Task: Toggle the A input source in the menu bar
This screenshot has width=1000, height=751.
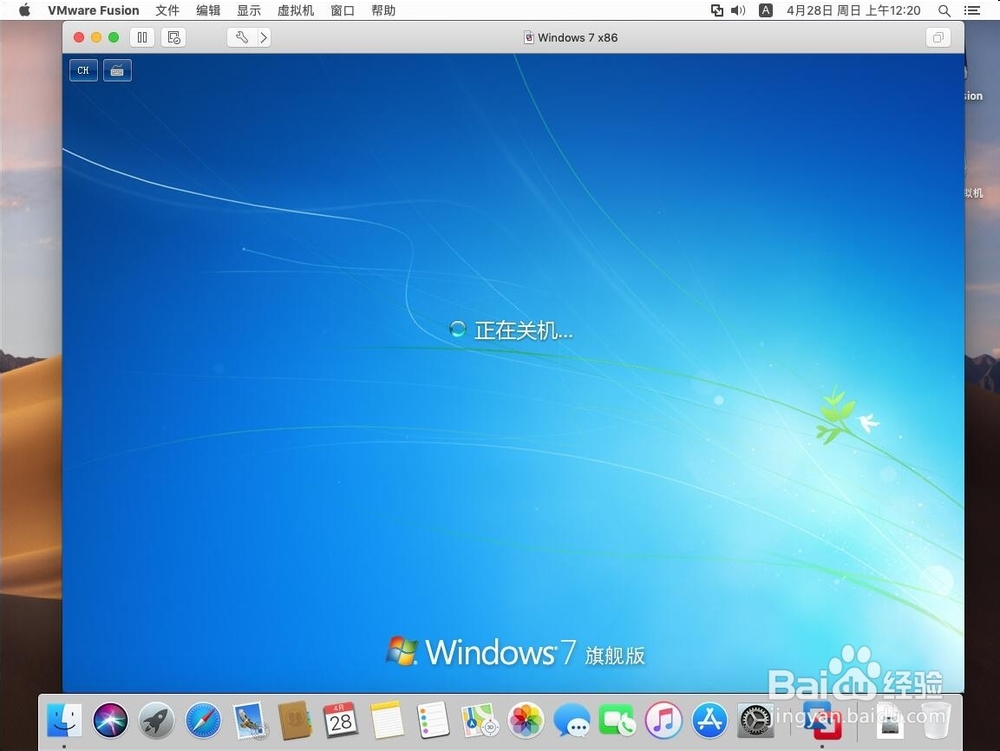Action: point(765,11)
